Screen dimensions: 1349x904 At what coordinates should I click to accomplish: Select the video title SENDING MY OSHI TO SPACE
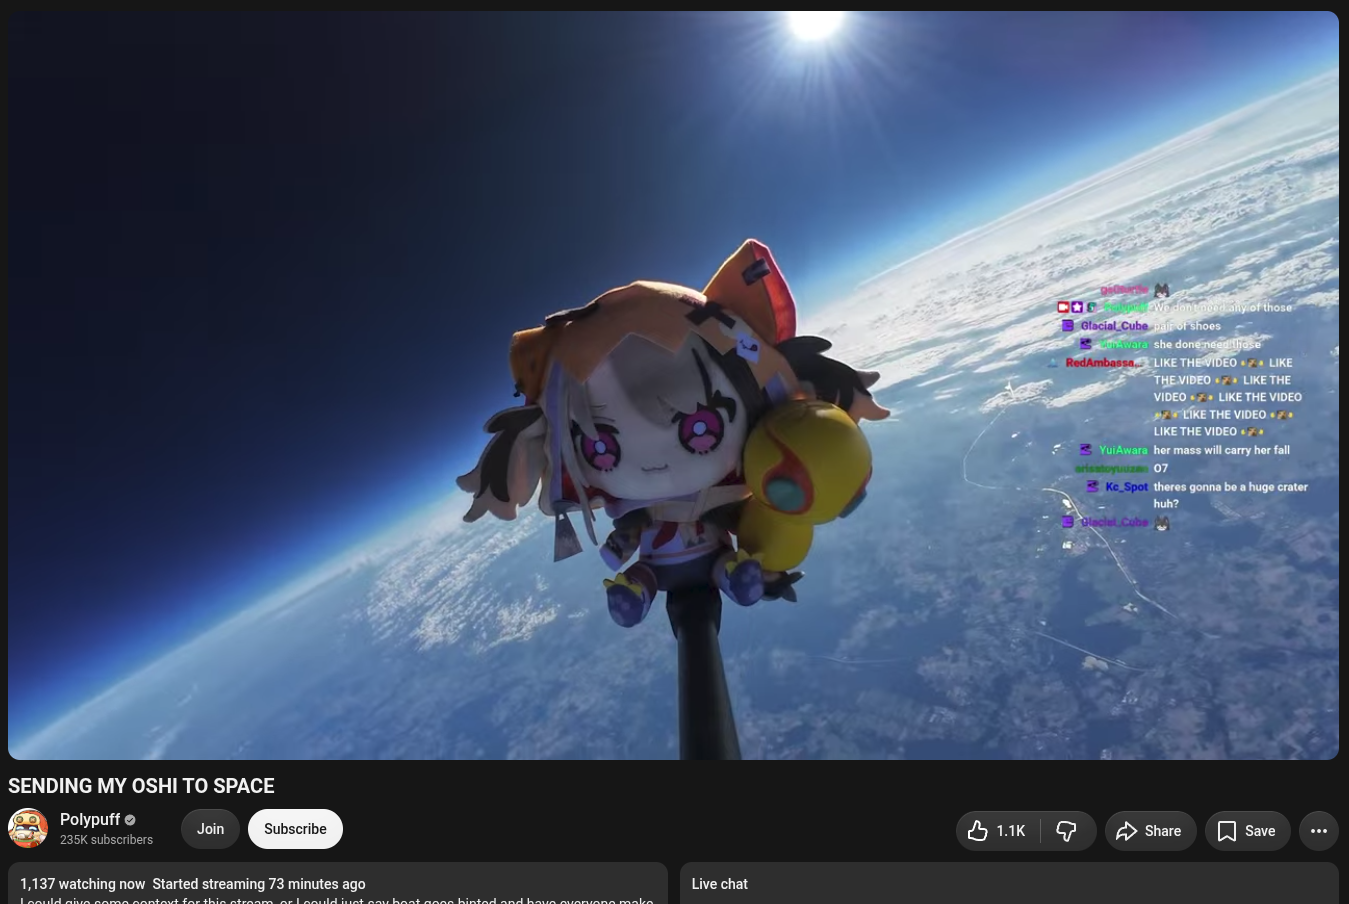pyautogui.click(x=141, y=786)
